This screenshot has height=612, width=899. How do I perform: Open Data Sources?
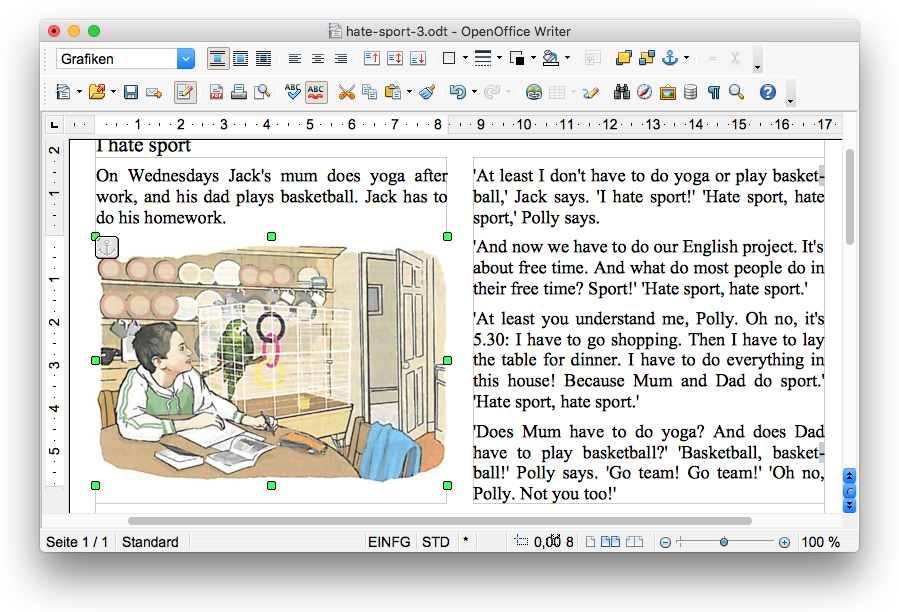click(x=690, y=92)
